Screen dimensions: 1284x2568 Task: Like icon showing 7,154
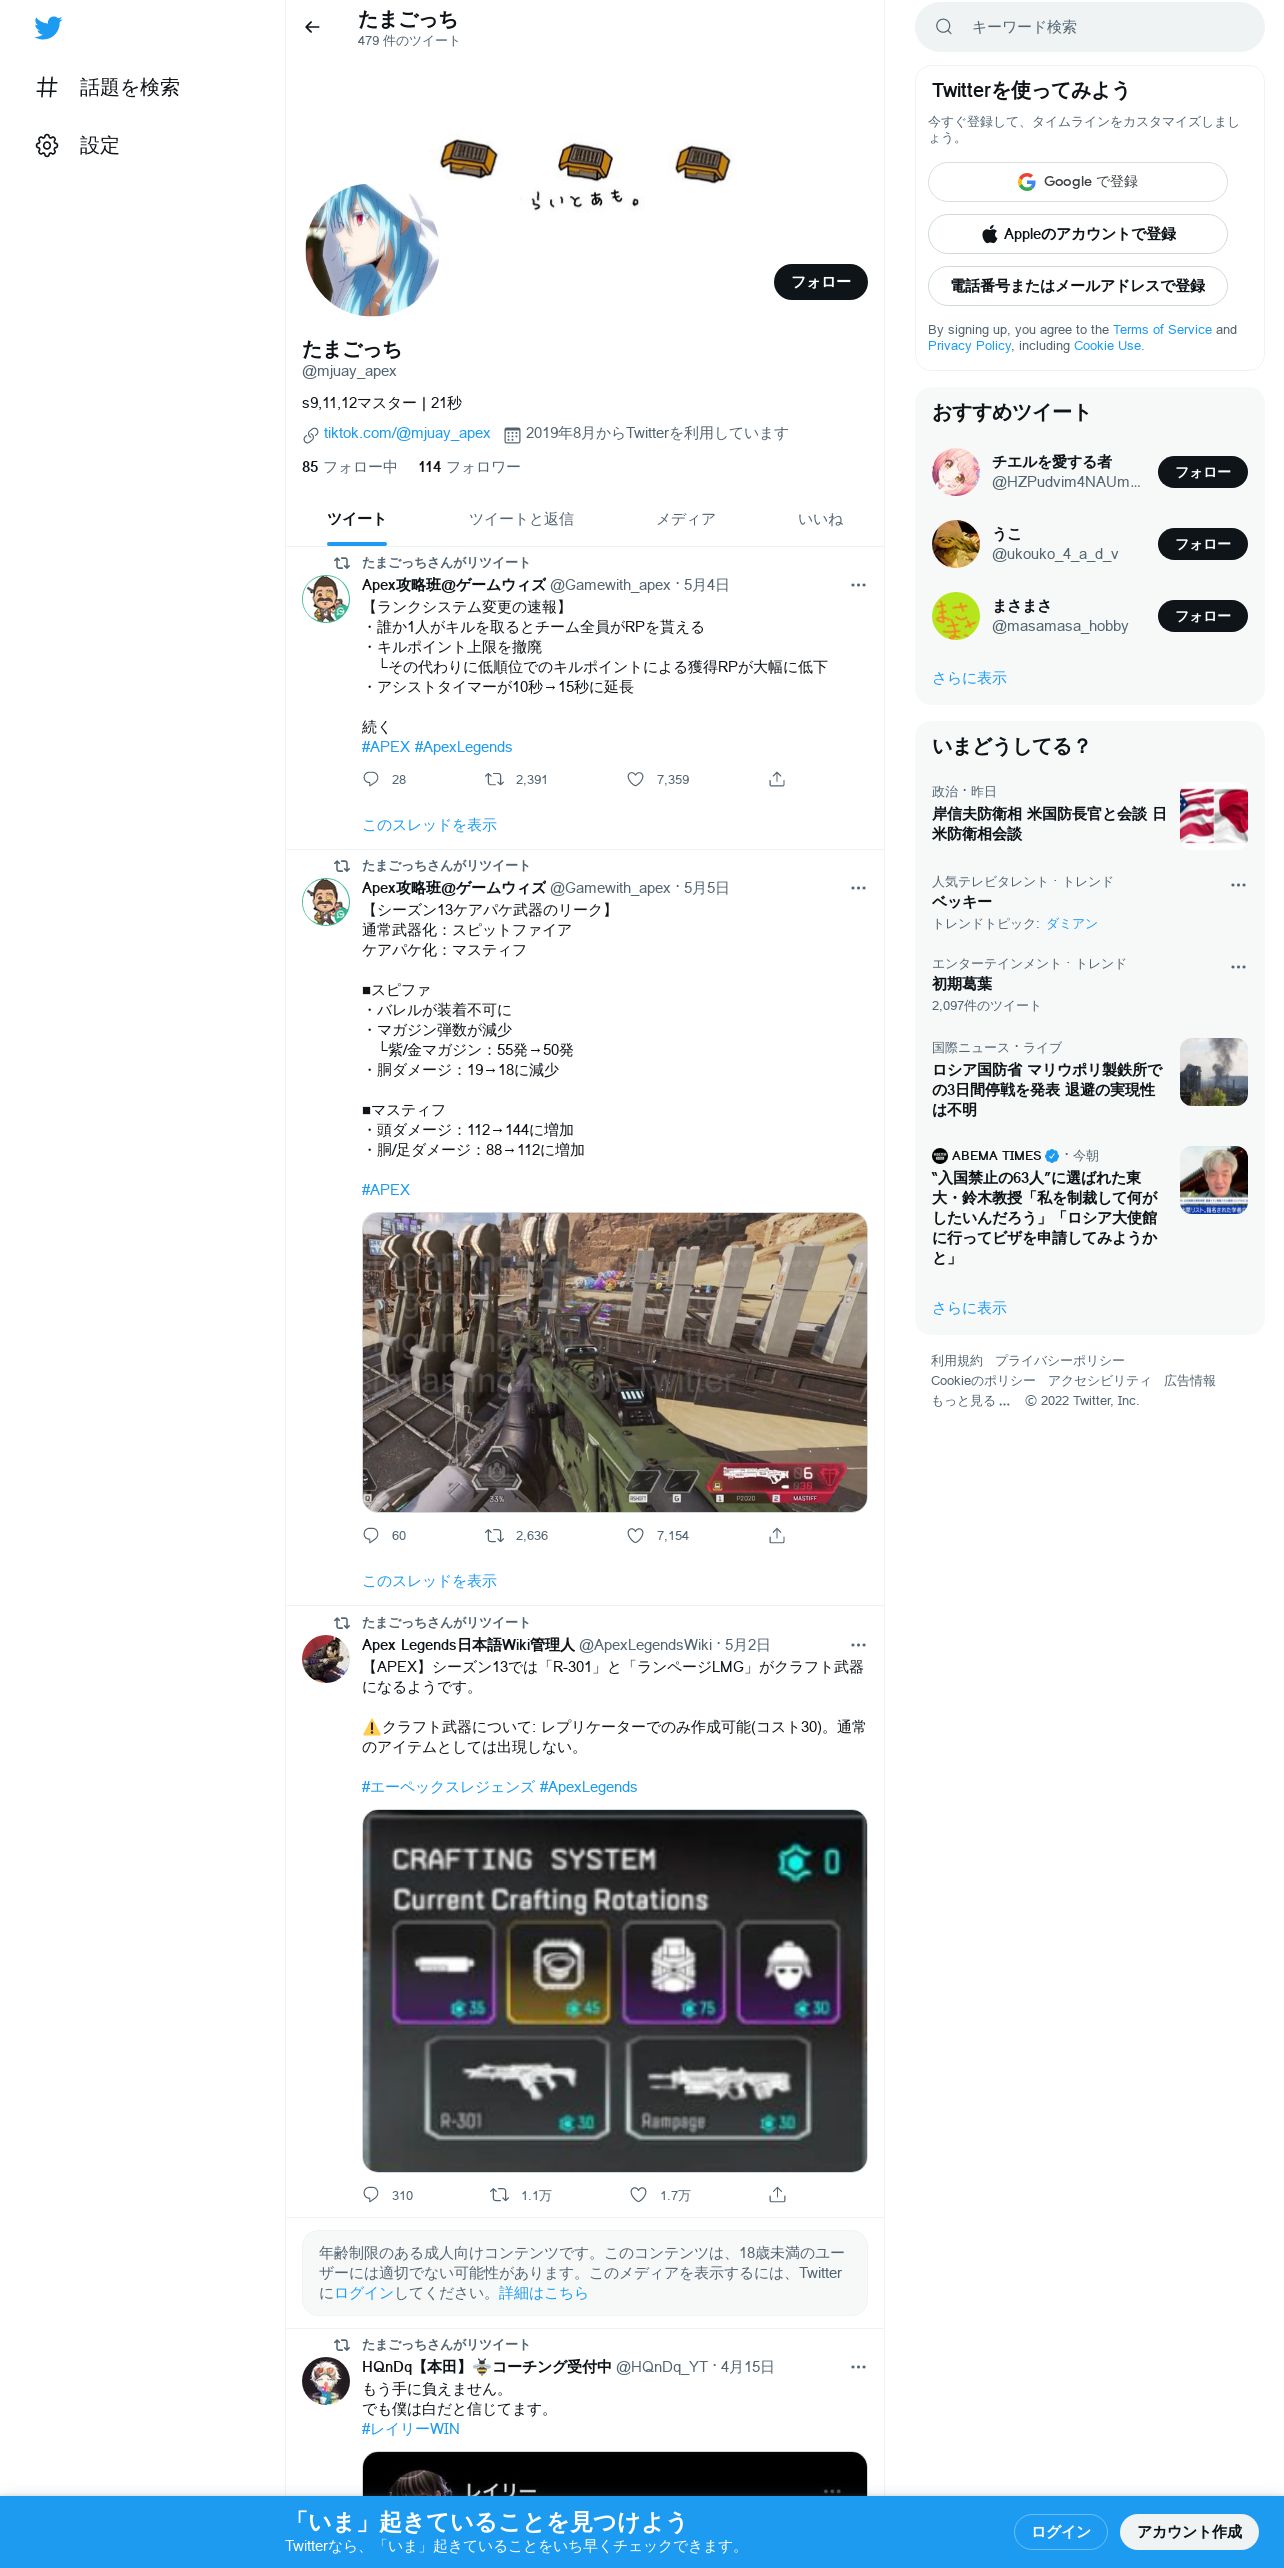(x=635, y=1535)
